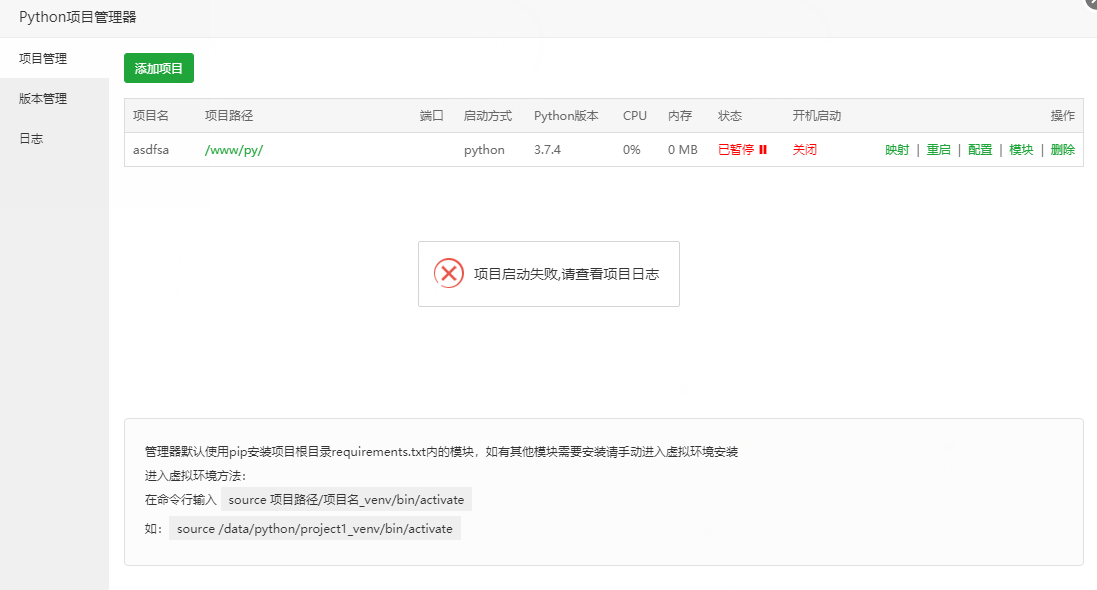Open 模块 for project asdfsa
Viewport: 1097px width, 590px height.
[1021, 150]
